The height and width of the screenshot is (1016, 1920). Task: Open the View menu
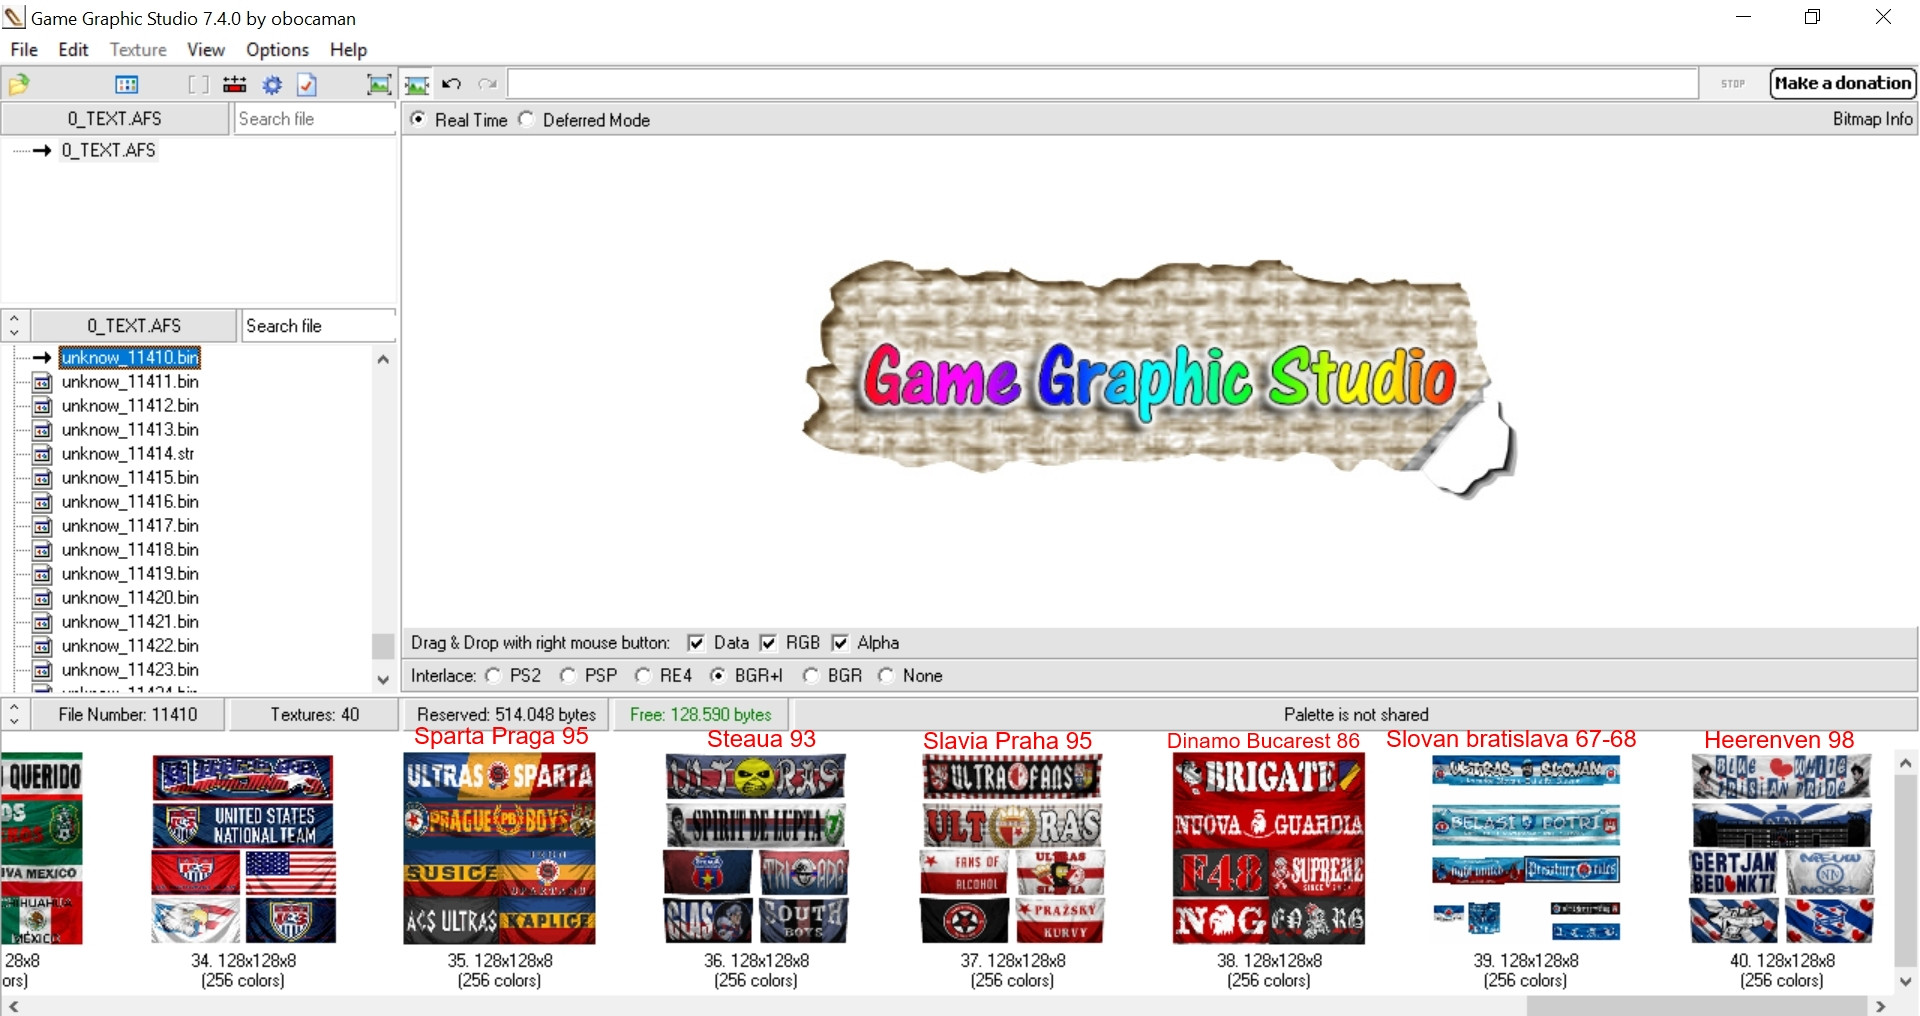206,49
